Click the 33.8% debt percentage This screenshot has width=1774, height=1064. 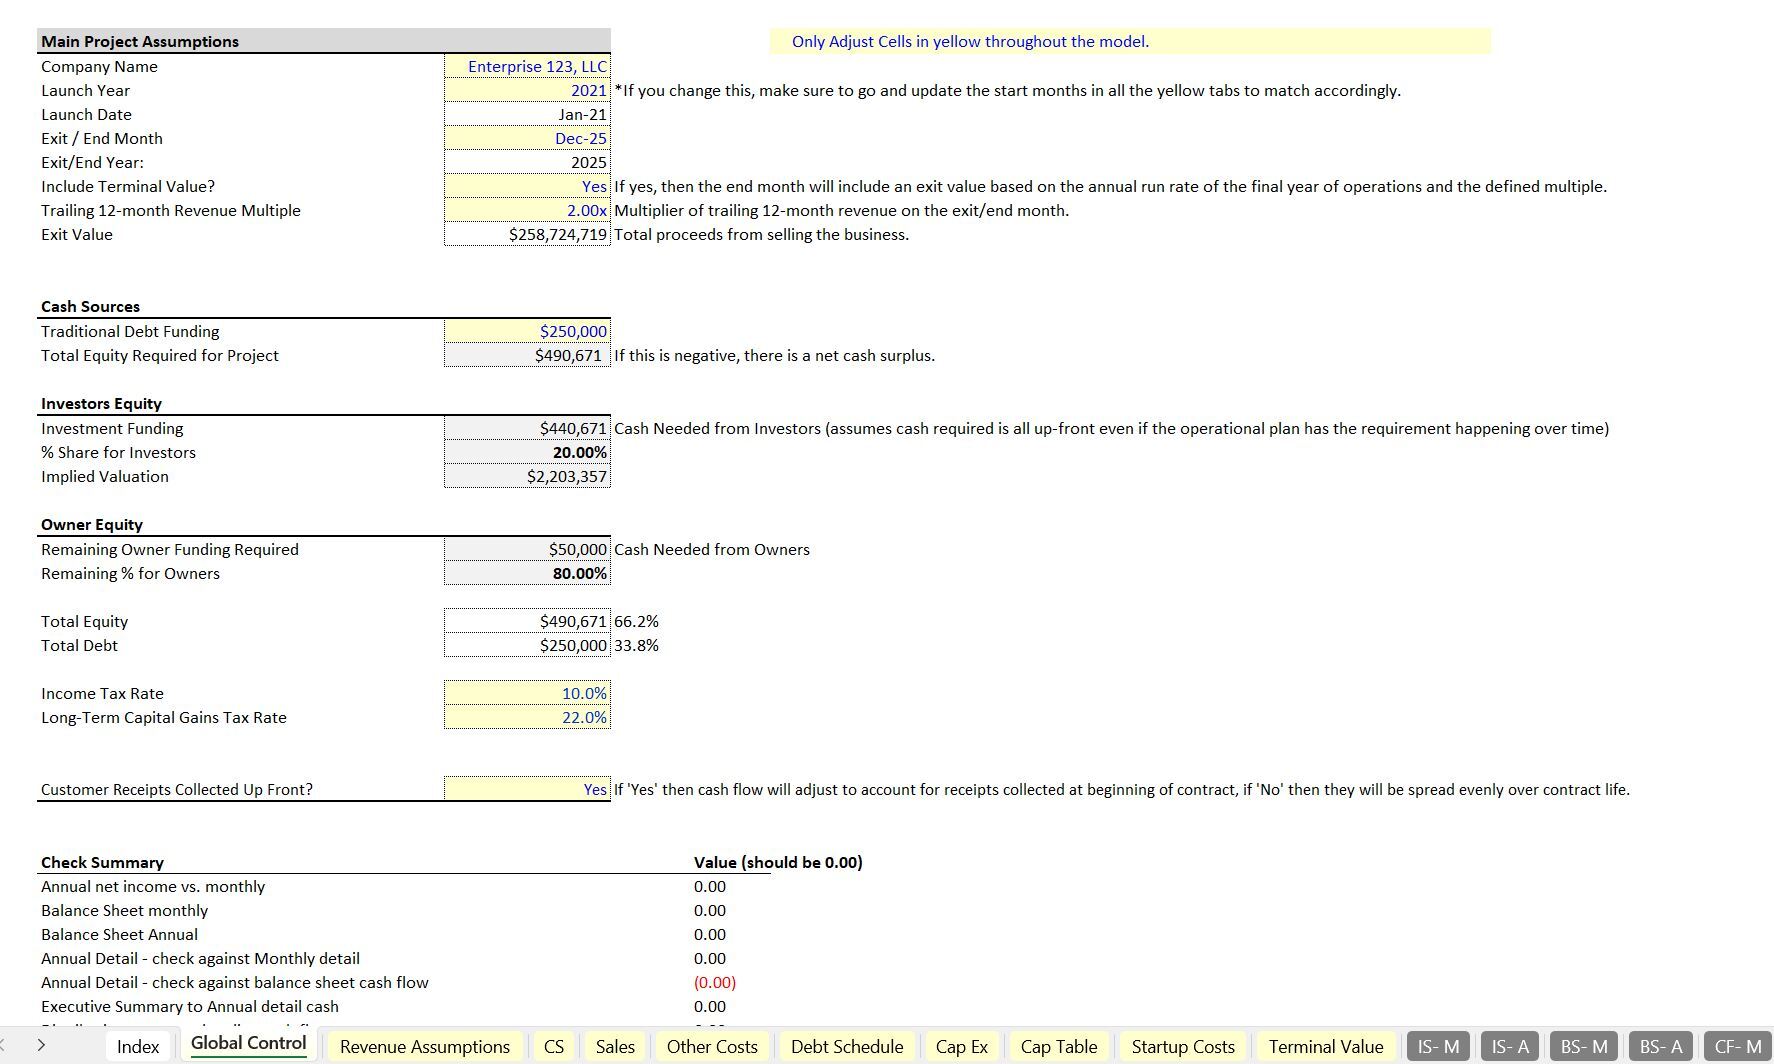tap(636, 645)
